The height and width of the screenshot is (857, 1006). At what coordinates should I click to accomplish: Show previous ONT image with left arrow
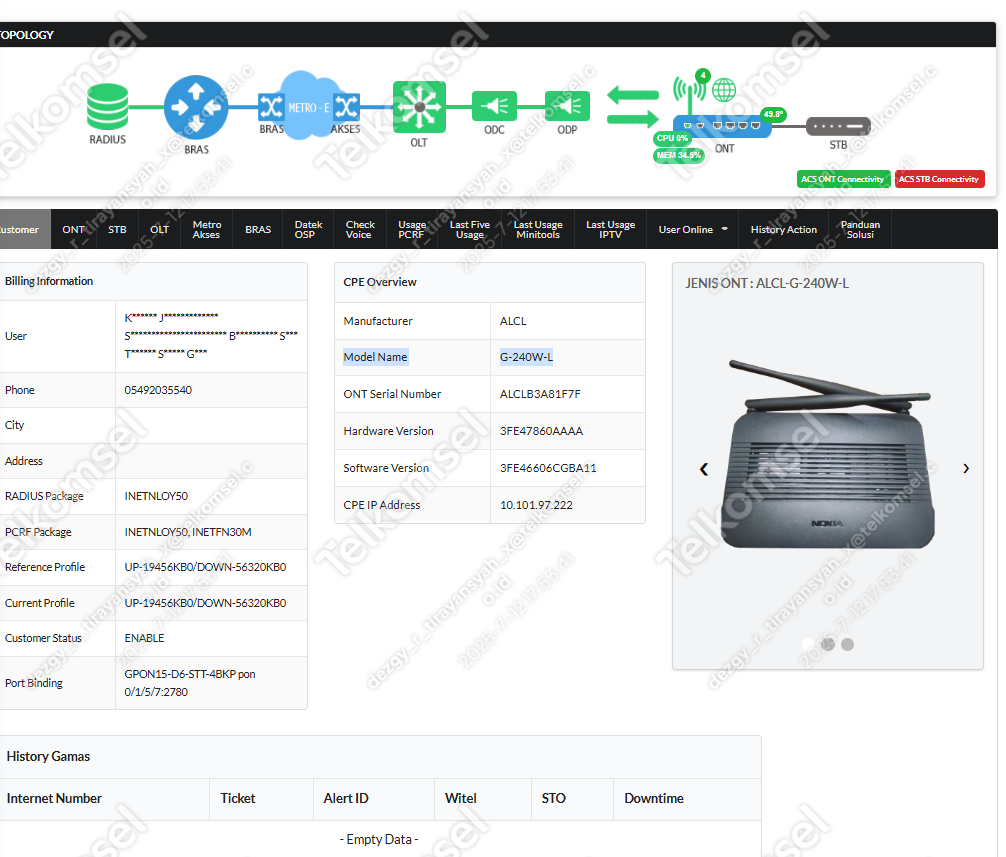[704, 469]
